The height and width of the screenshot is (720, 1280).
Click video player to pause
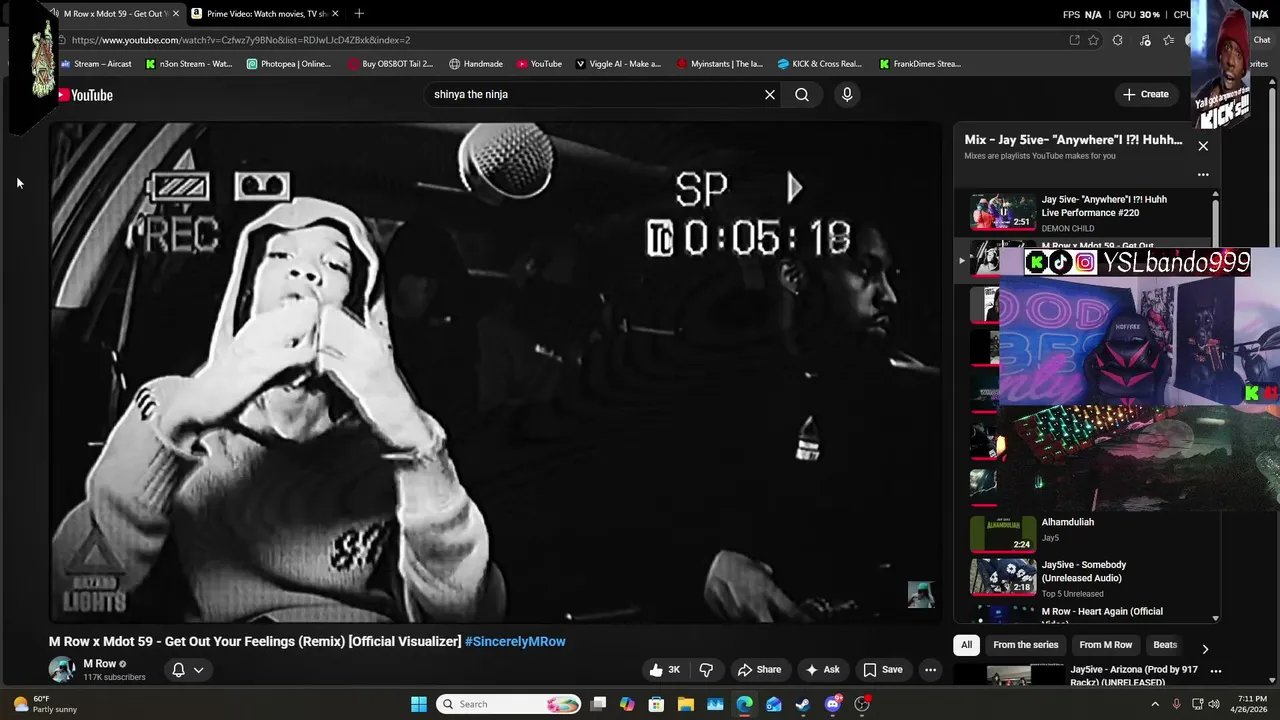496,372
